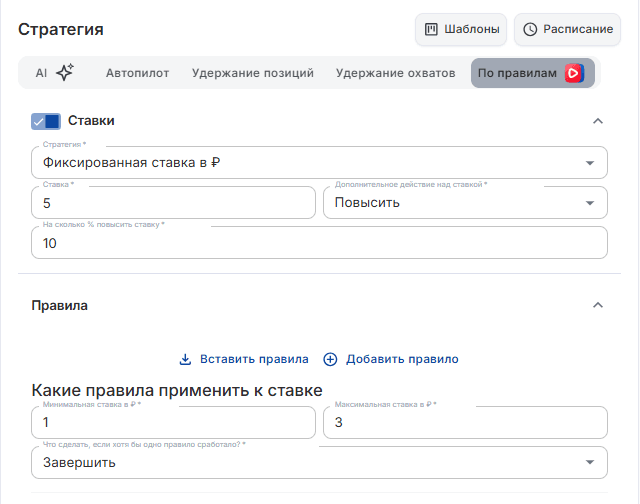Click the percent raise field with 10

click(319, 242)
